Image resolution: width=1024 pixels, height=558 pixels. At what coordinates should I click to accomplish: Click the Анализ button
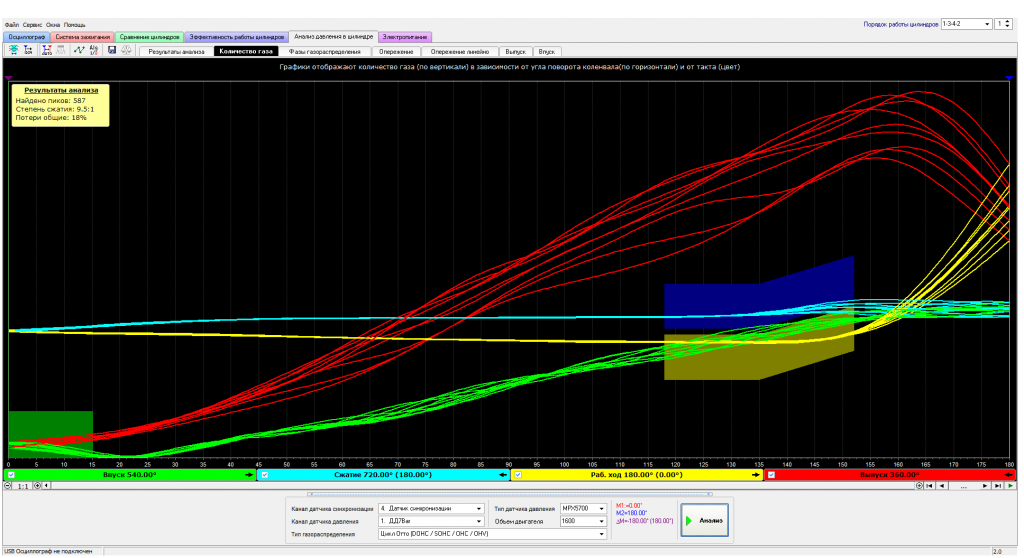coord(705,521)
